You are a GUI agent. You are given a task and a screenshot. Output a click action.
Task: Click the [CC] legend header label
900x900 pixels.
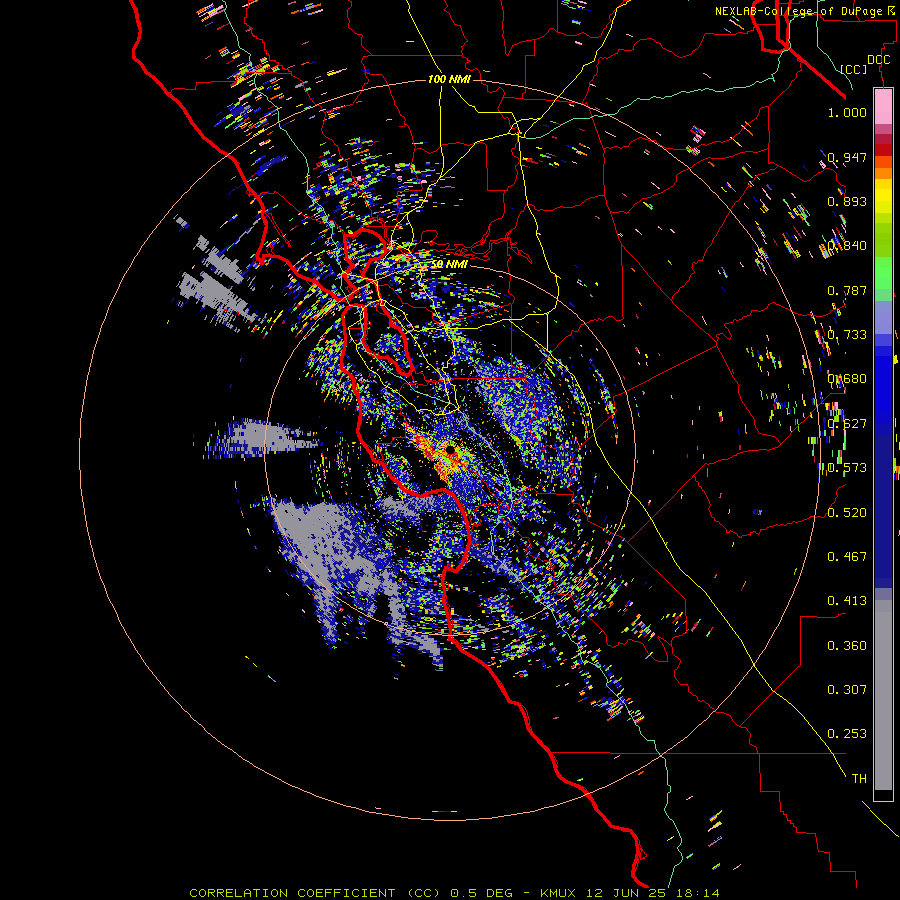[854, 69]
